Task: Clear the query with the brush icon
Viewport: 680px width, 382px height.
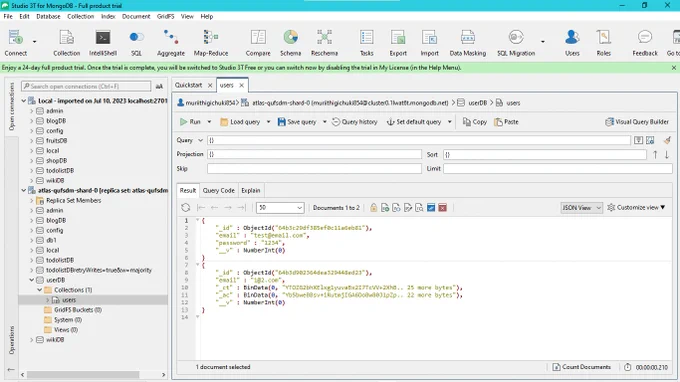Action: (667, 140)
